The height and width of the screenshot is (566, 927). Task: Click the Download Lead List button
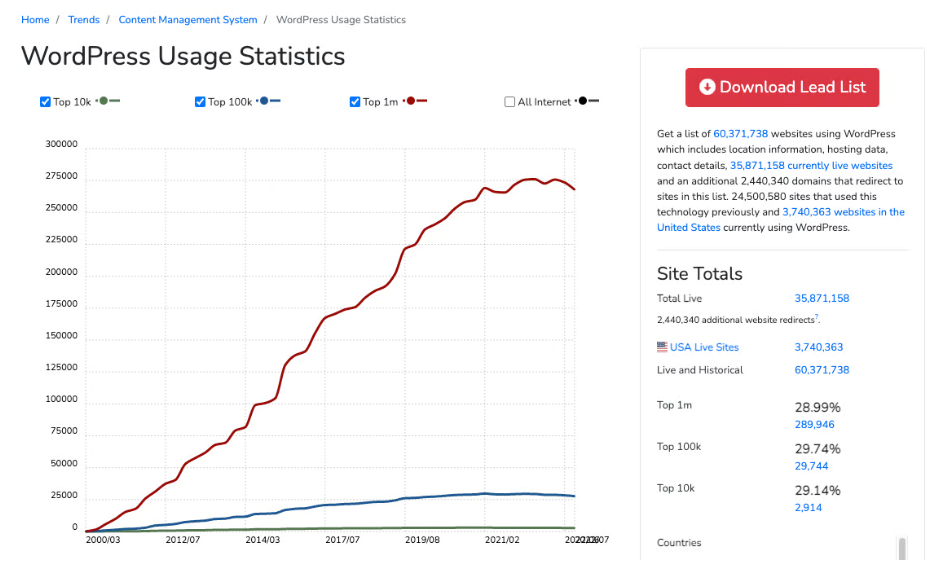[x=782, y=87]
